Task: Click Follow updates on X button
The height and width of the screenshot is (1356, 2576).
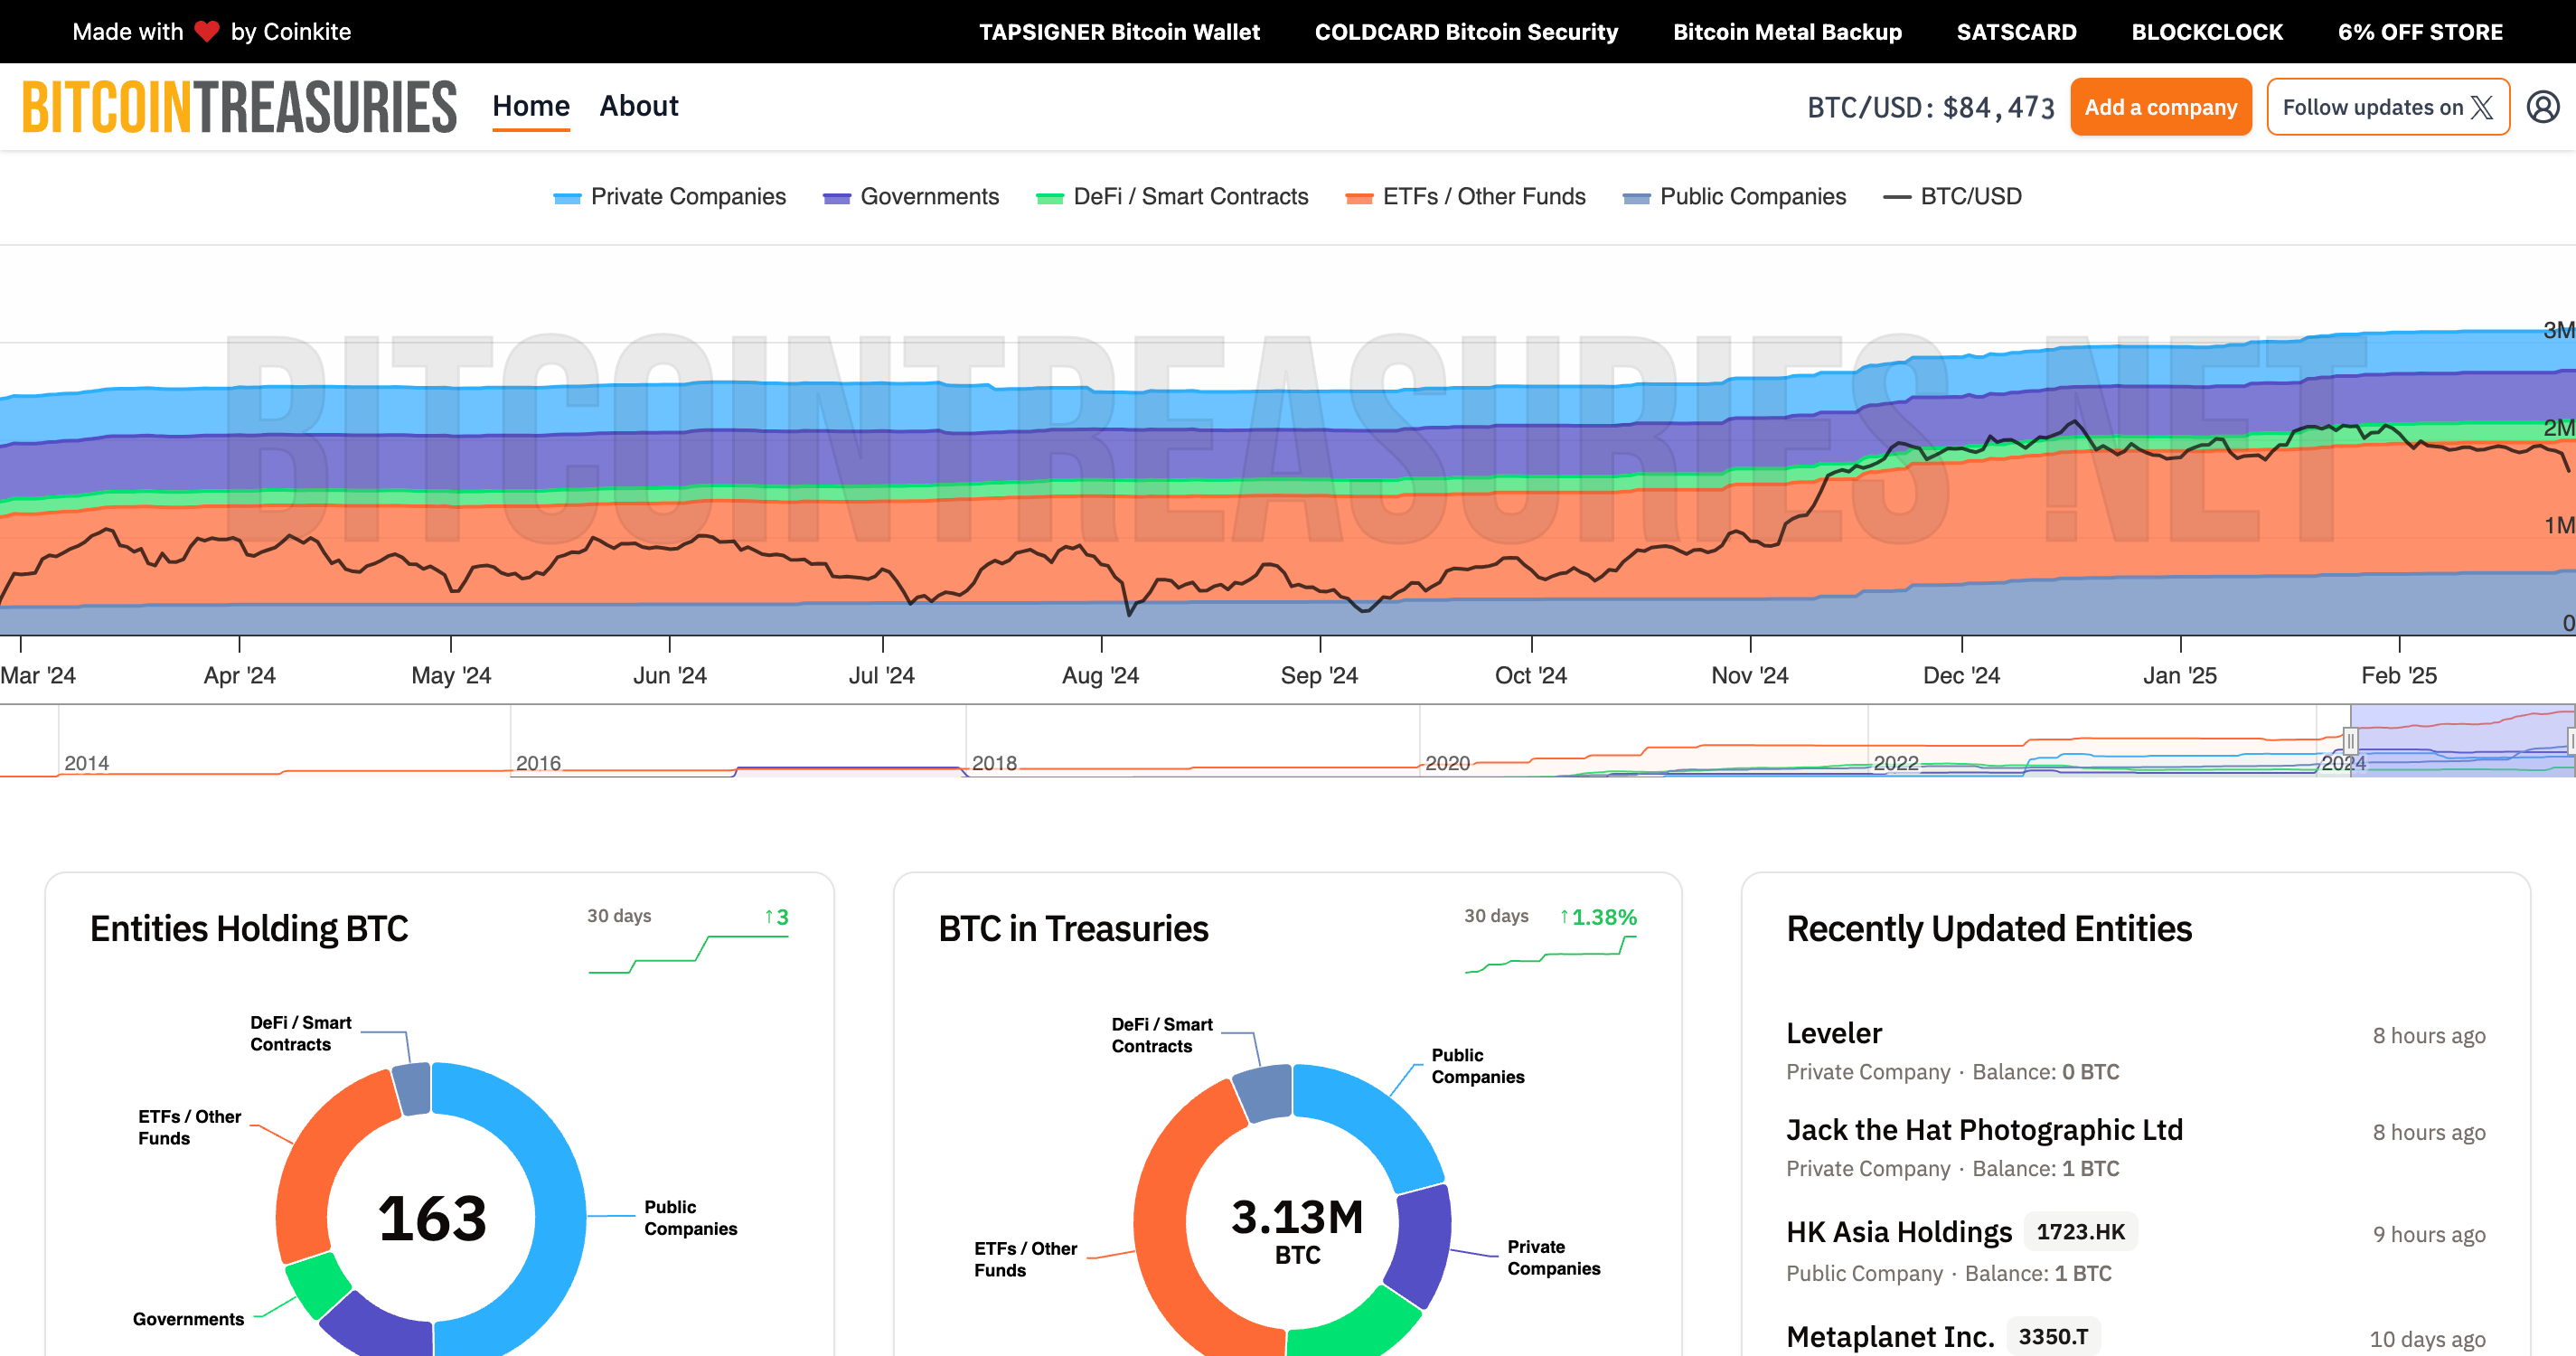Action: tap(2388, 107)
